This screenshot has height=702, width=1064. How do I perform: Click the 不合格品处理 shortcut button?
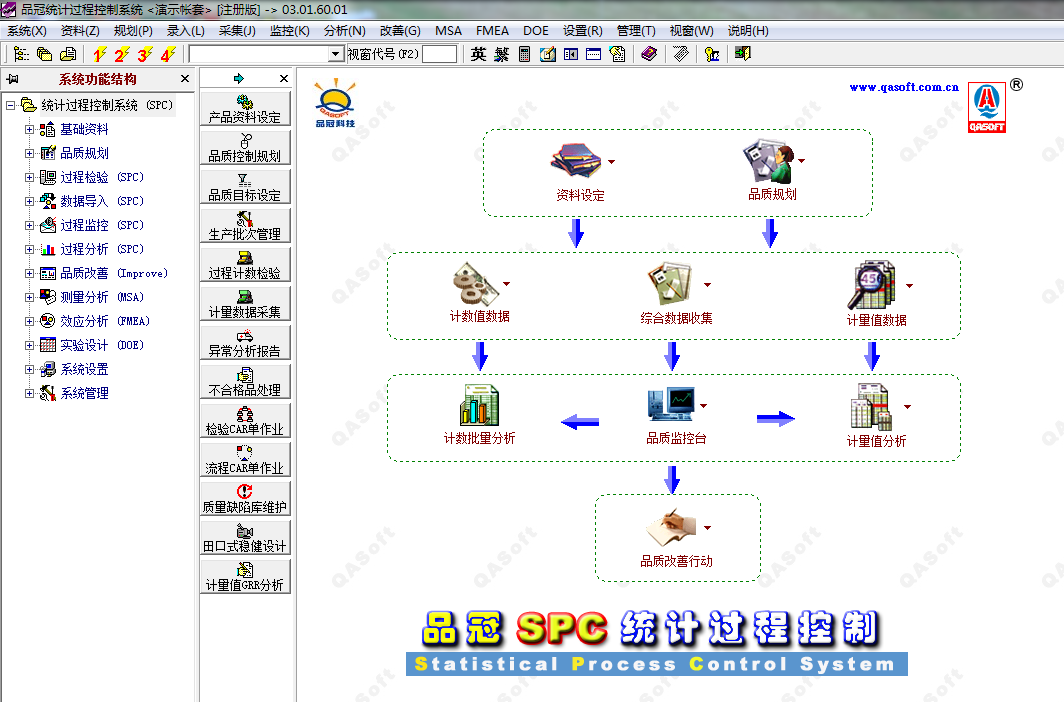click(245, 381)
